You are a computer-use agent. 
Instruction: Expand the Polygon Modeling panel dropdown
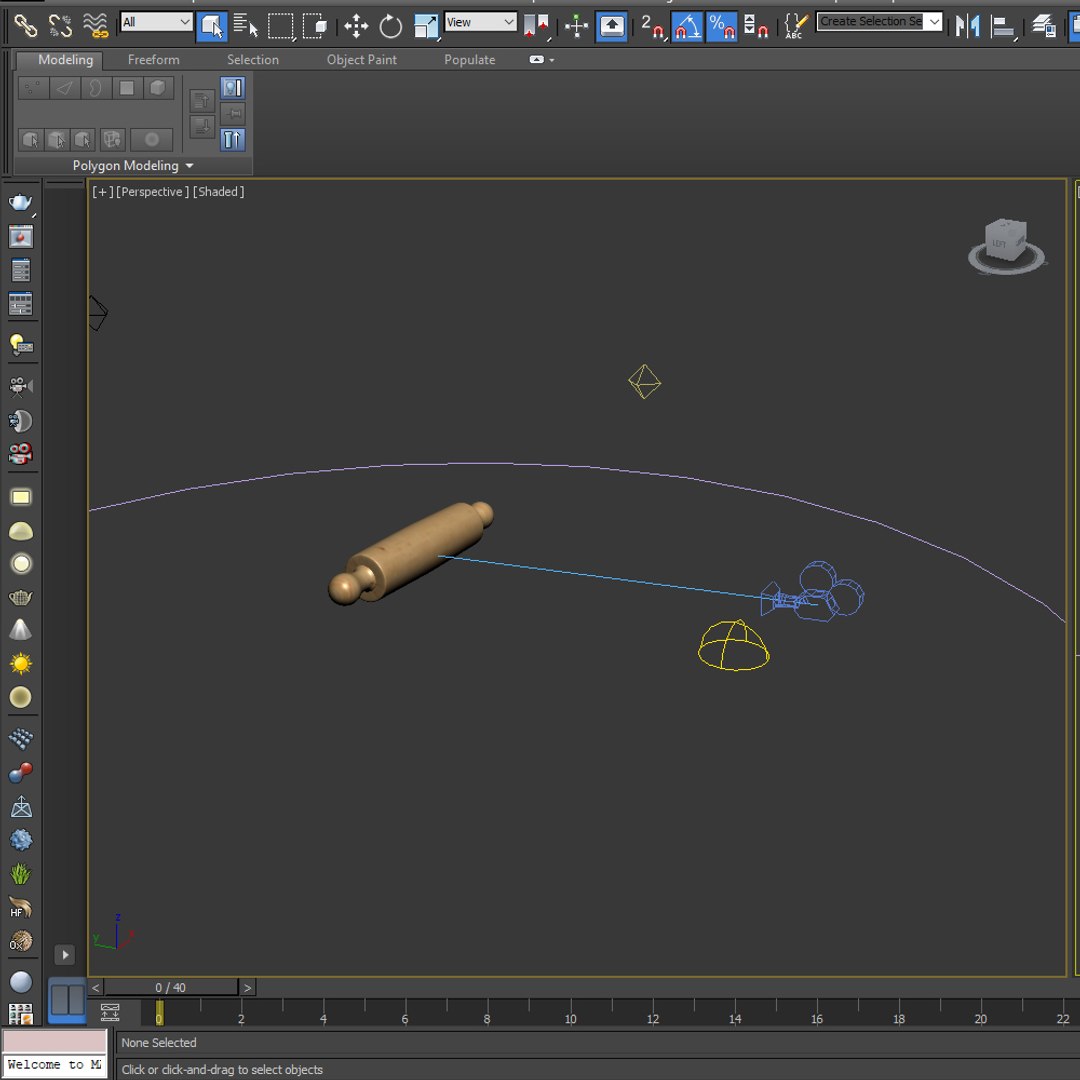pyautogui.click(x=189, y=166)
